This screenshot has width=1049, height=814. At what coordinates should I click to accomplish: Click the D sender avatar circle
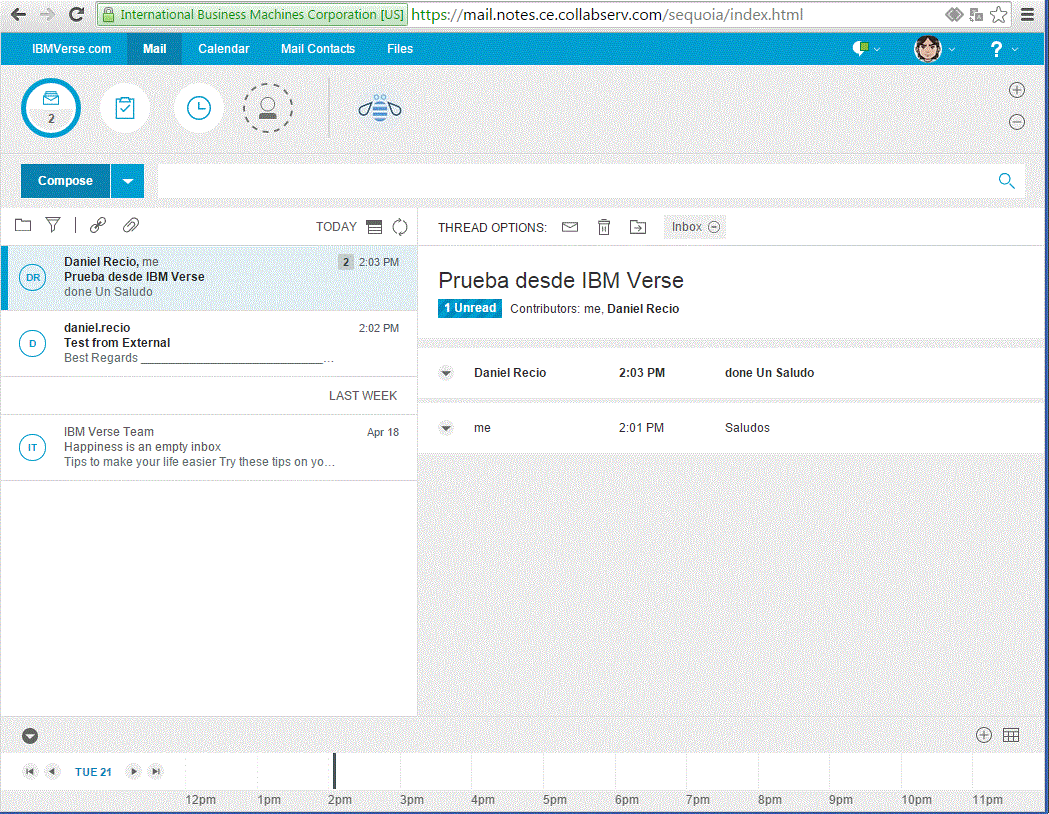click(33, 344)
